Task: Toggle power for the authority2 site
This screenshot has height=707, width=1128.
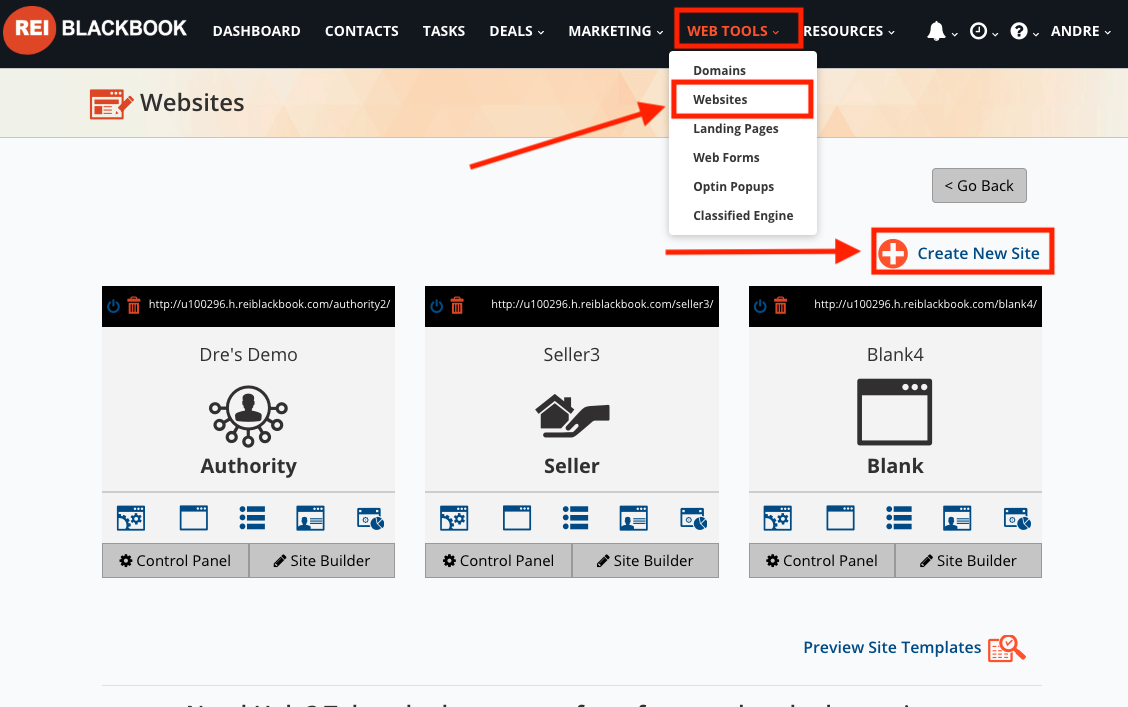Action: tap(114, 306)
